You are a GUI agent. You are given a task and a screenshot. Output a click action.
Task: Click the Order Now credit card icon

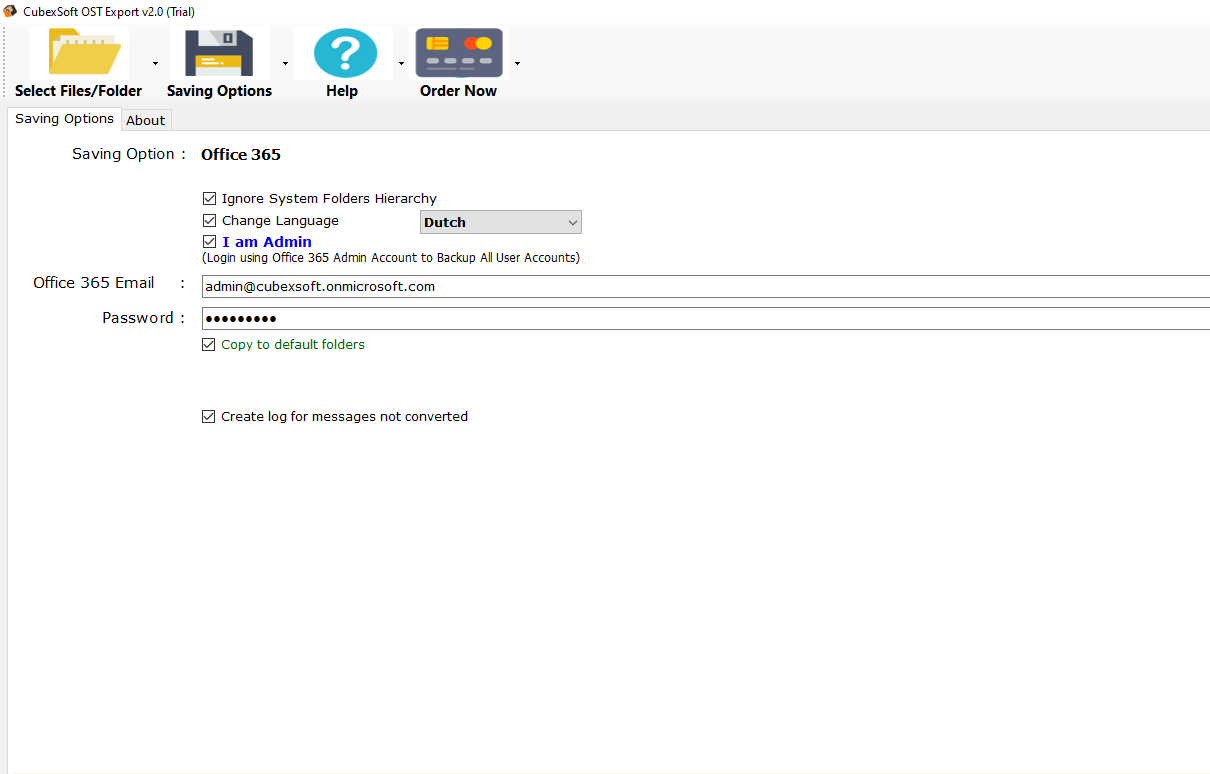click(459, 53)
